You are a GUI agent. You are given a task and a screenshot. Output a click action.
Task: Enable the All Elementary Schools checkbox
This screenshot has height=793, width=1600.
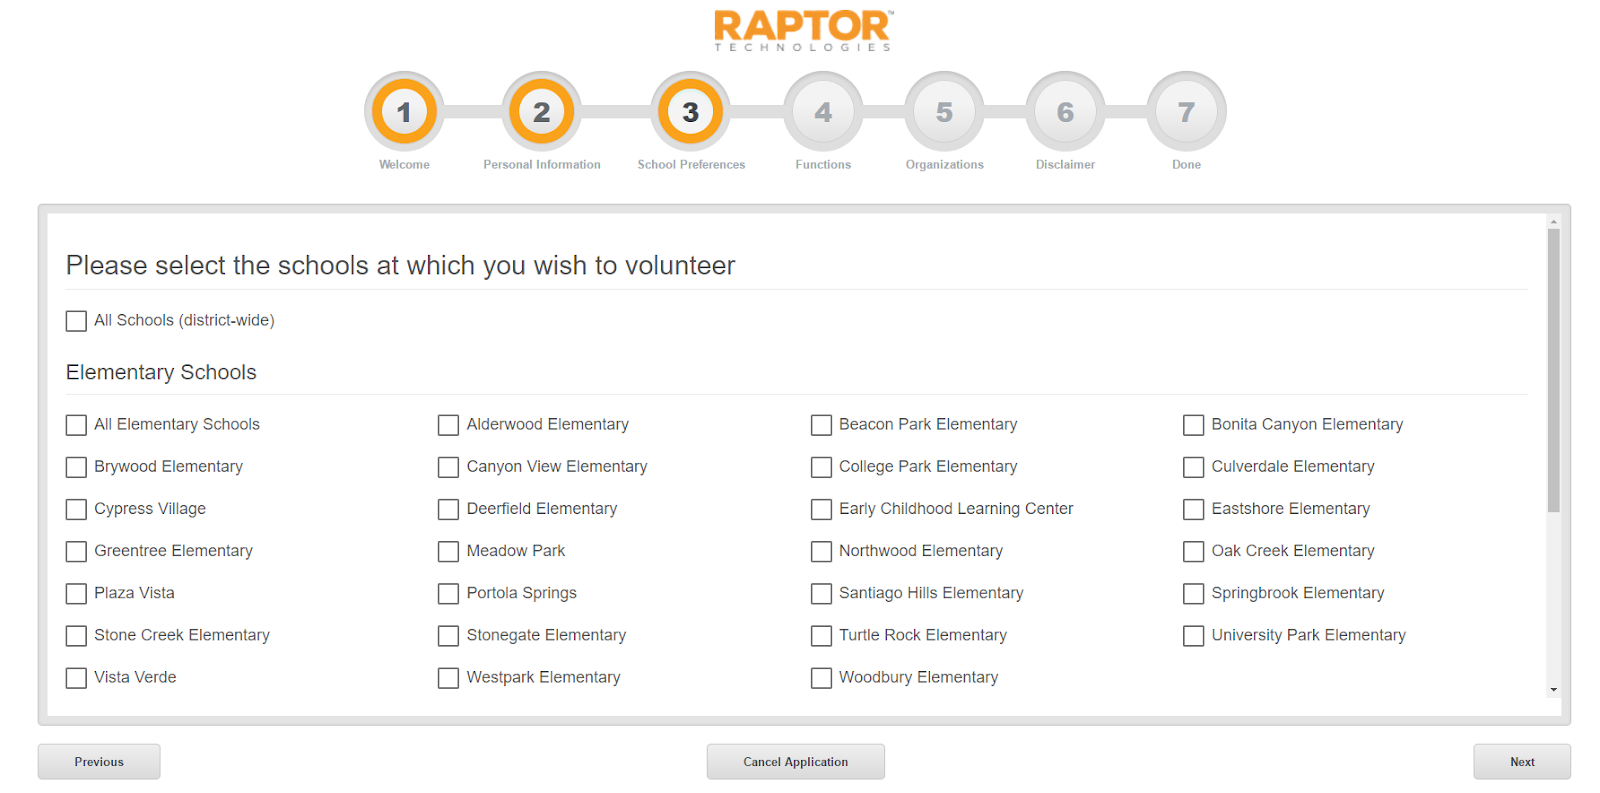[x=76, y=425]
